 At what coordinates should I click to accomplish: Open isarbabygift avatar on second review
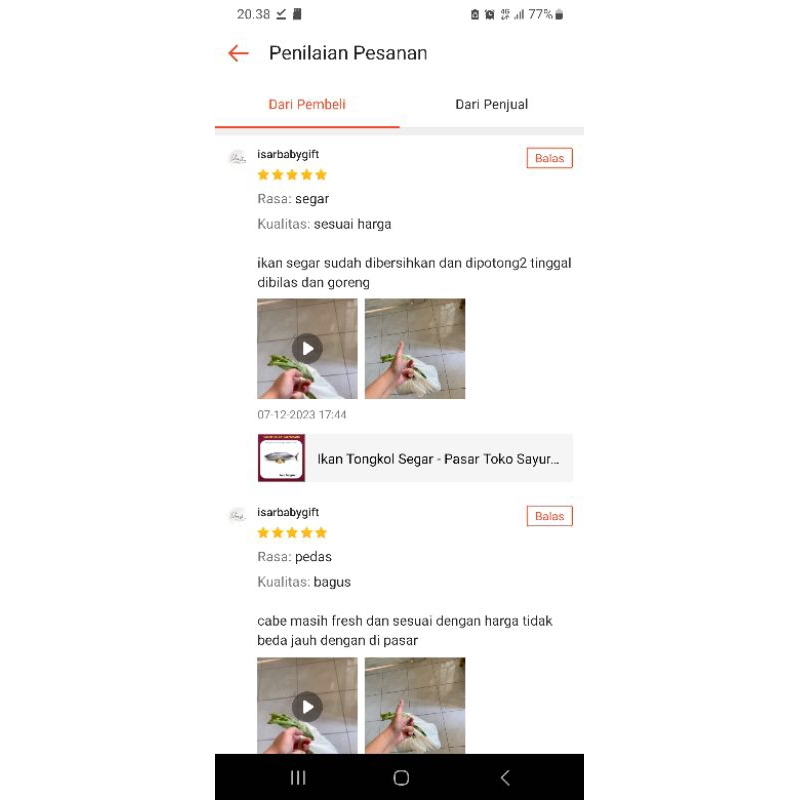(x=237, y=515)
